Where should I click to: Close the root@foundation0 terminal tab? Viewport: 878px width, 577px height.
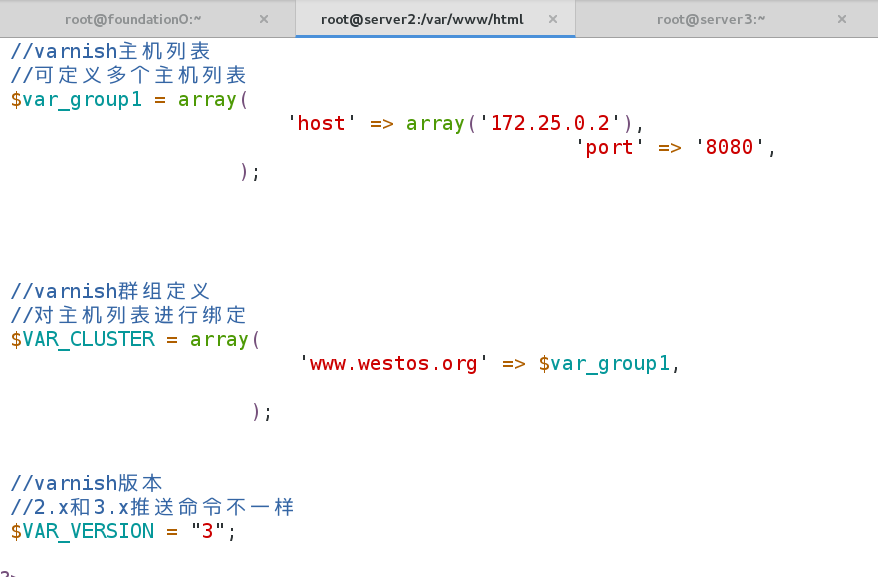264,20
